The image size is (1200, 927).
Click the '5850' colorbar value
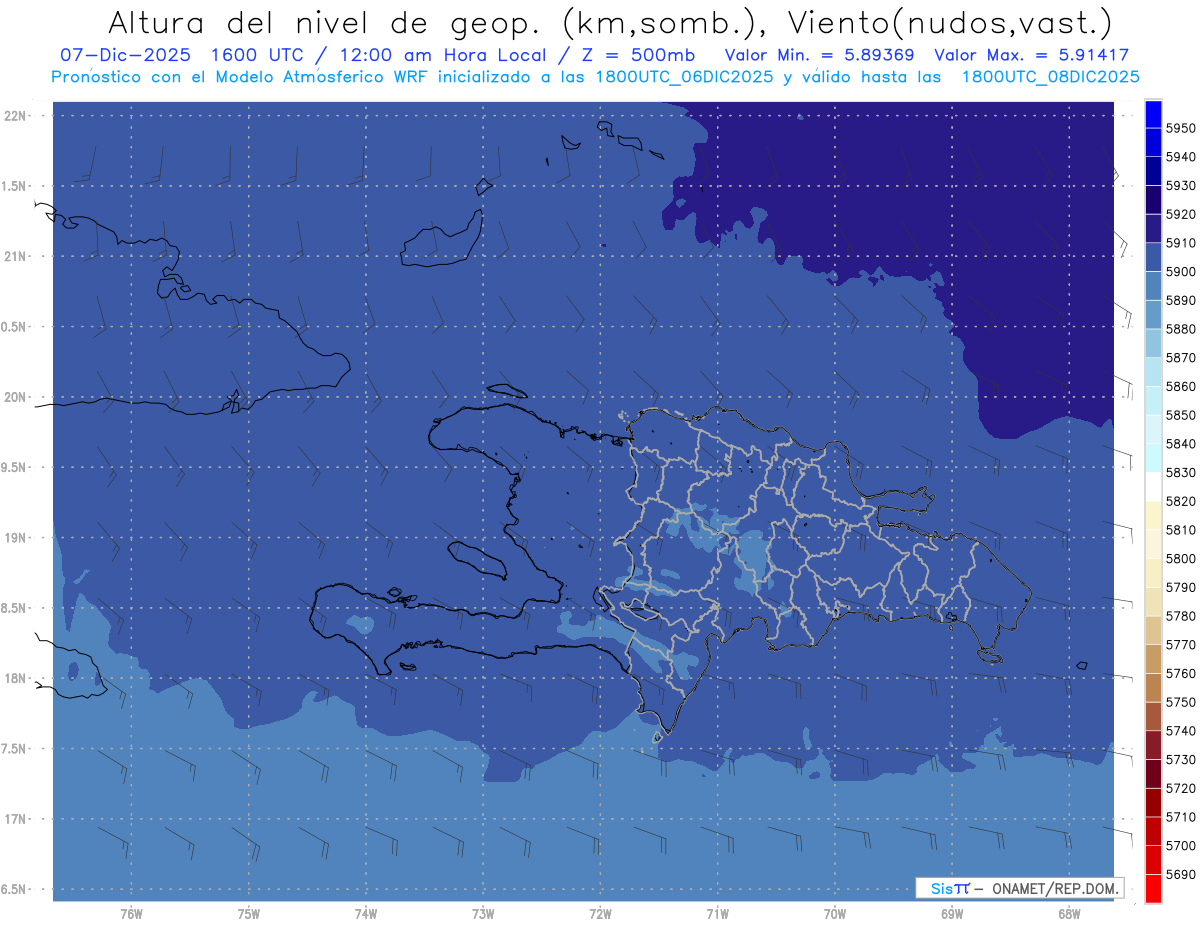pyautogui.click(x=1179, y=415)
